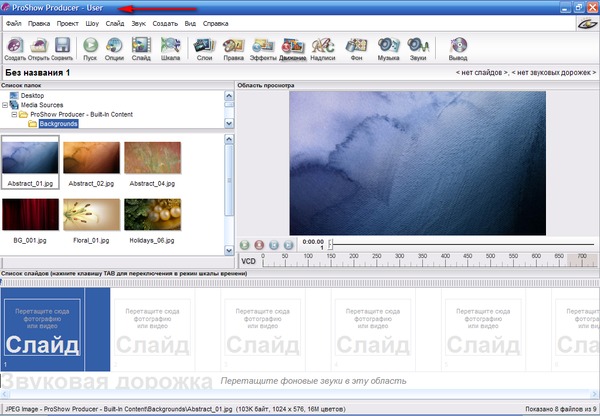Open Вывод output toolbar icon
Image resolution: width=600 pixels, height=416 pixels.
(x=458, y=49)
